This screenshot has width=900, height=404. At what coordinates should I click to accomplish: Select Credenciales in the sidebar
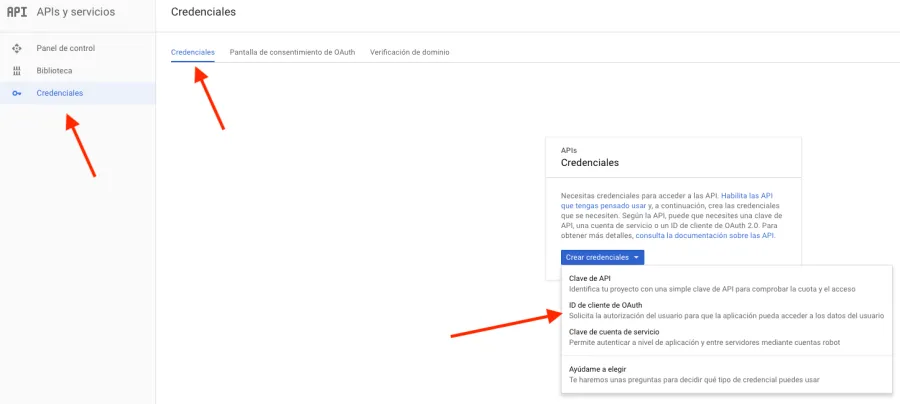[x=77, y=93]
